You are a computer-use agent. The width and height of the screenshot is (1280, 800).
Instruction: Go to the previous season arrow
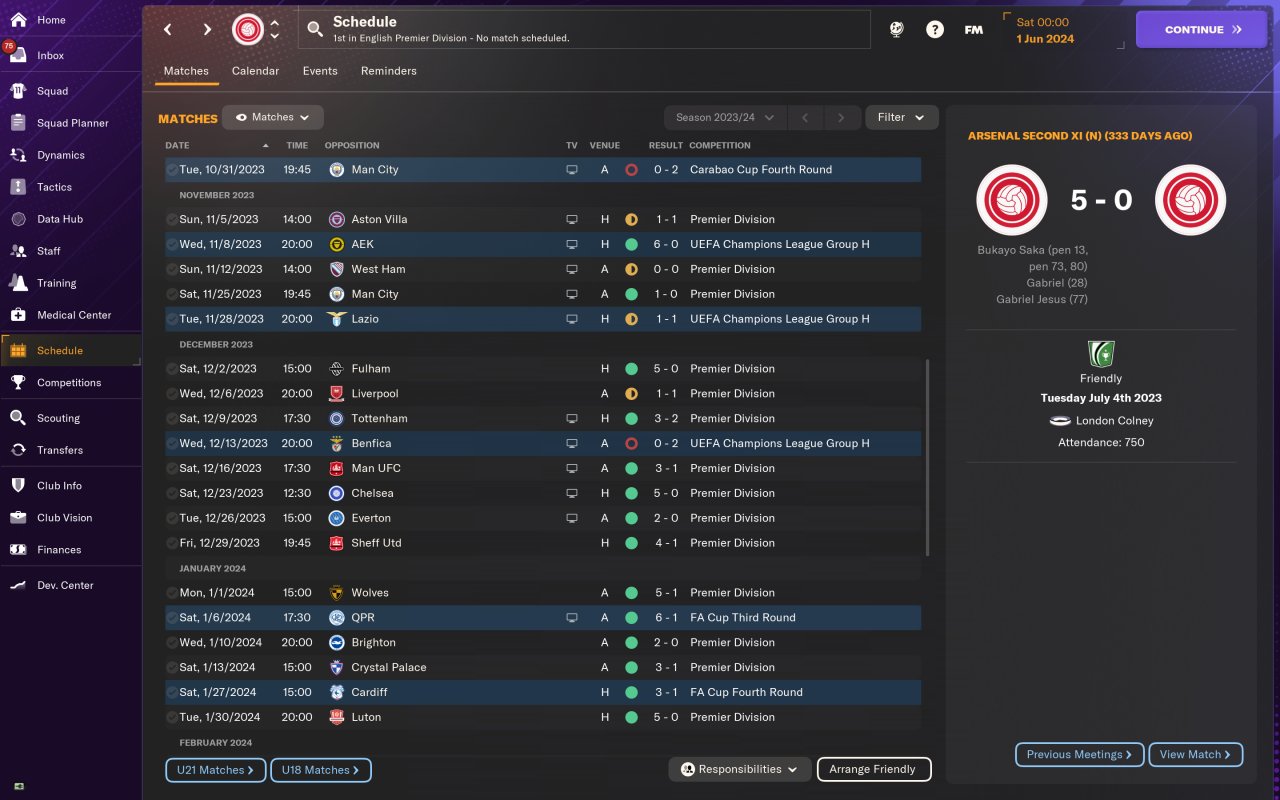(804, 118)
